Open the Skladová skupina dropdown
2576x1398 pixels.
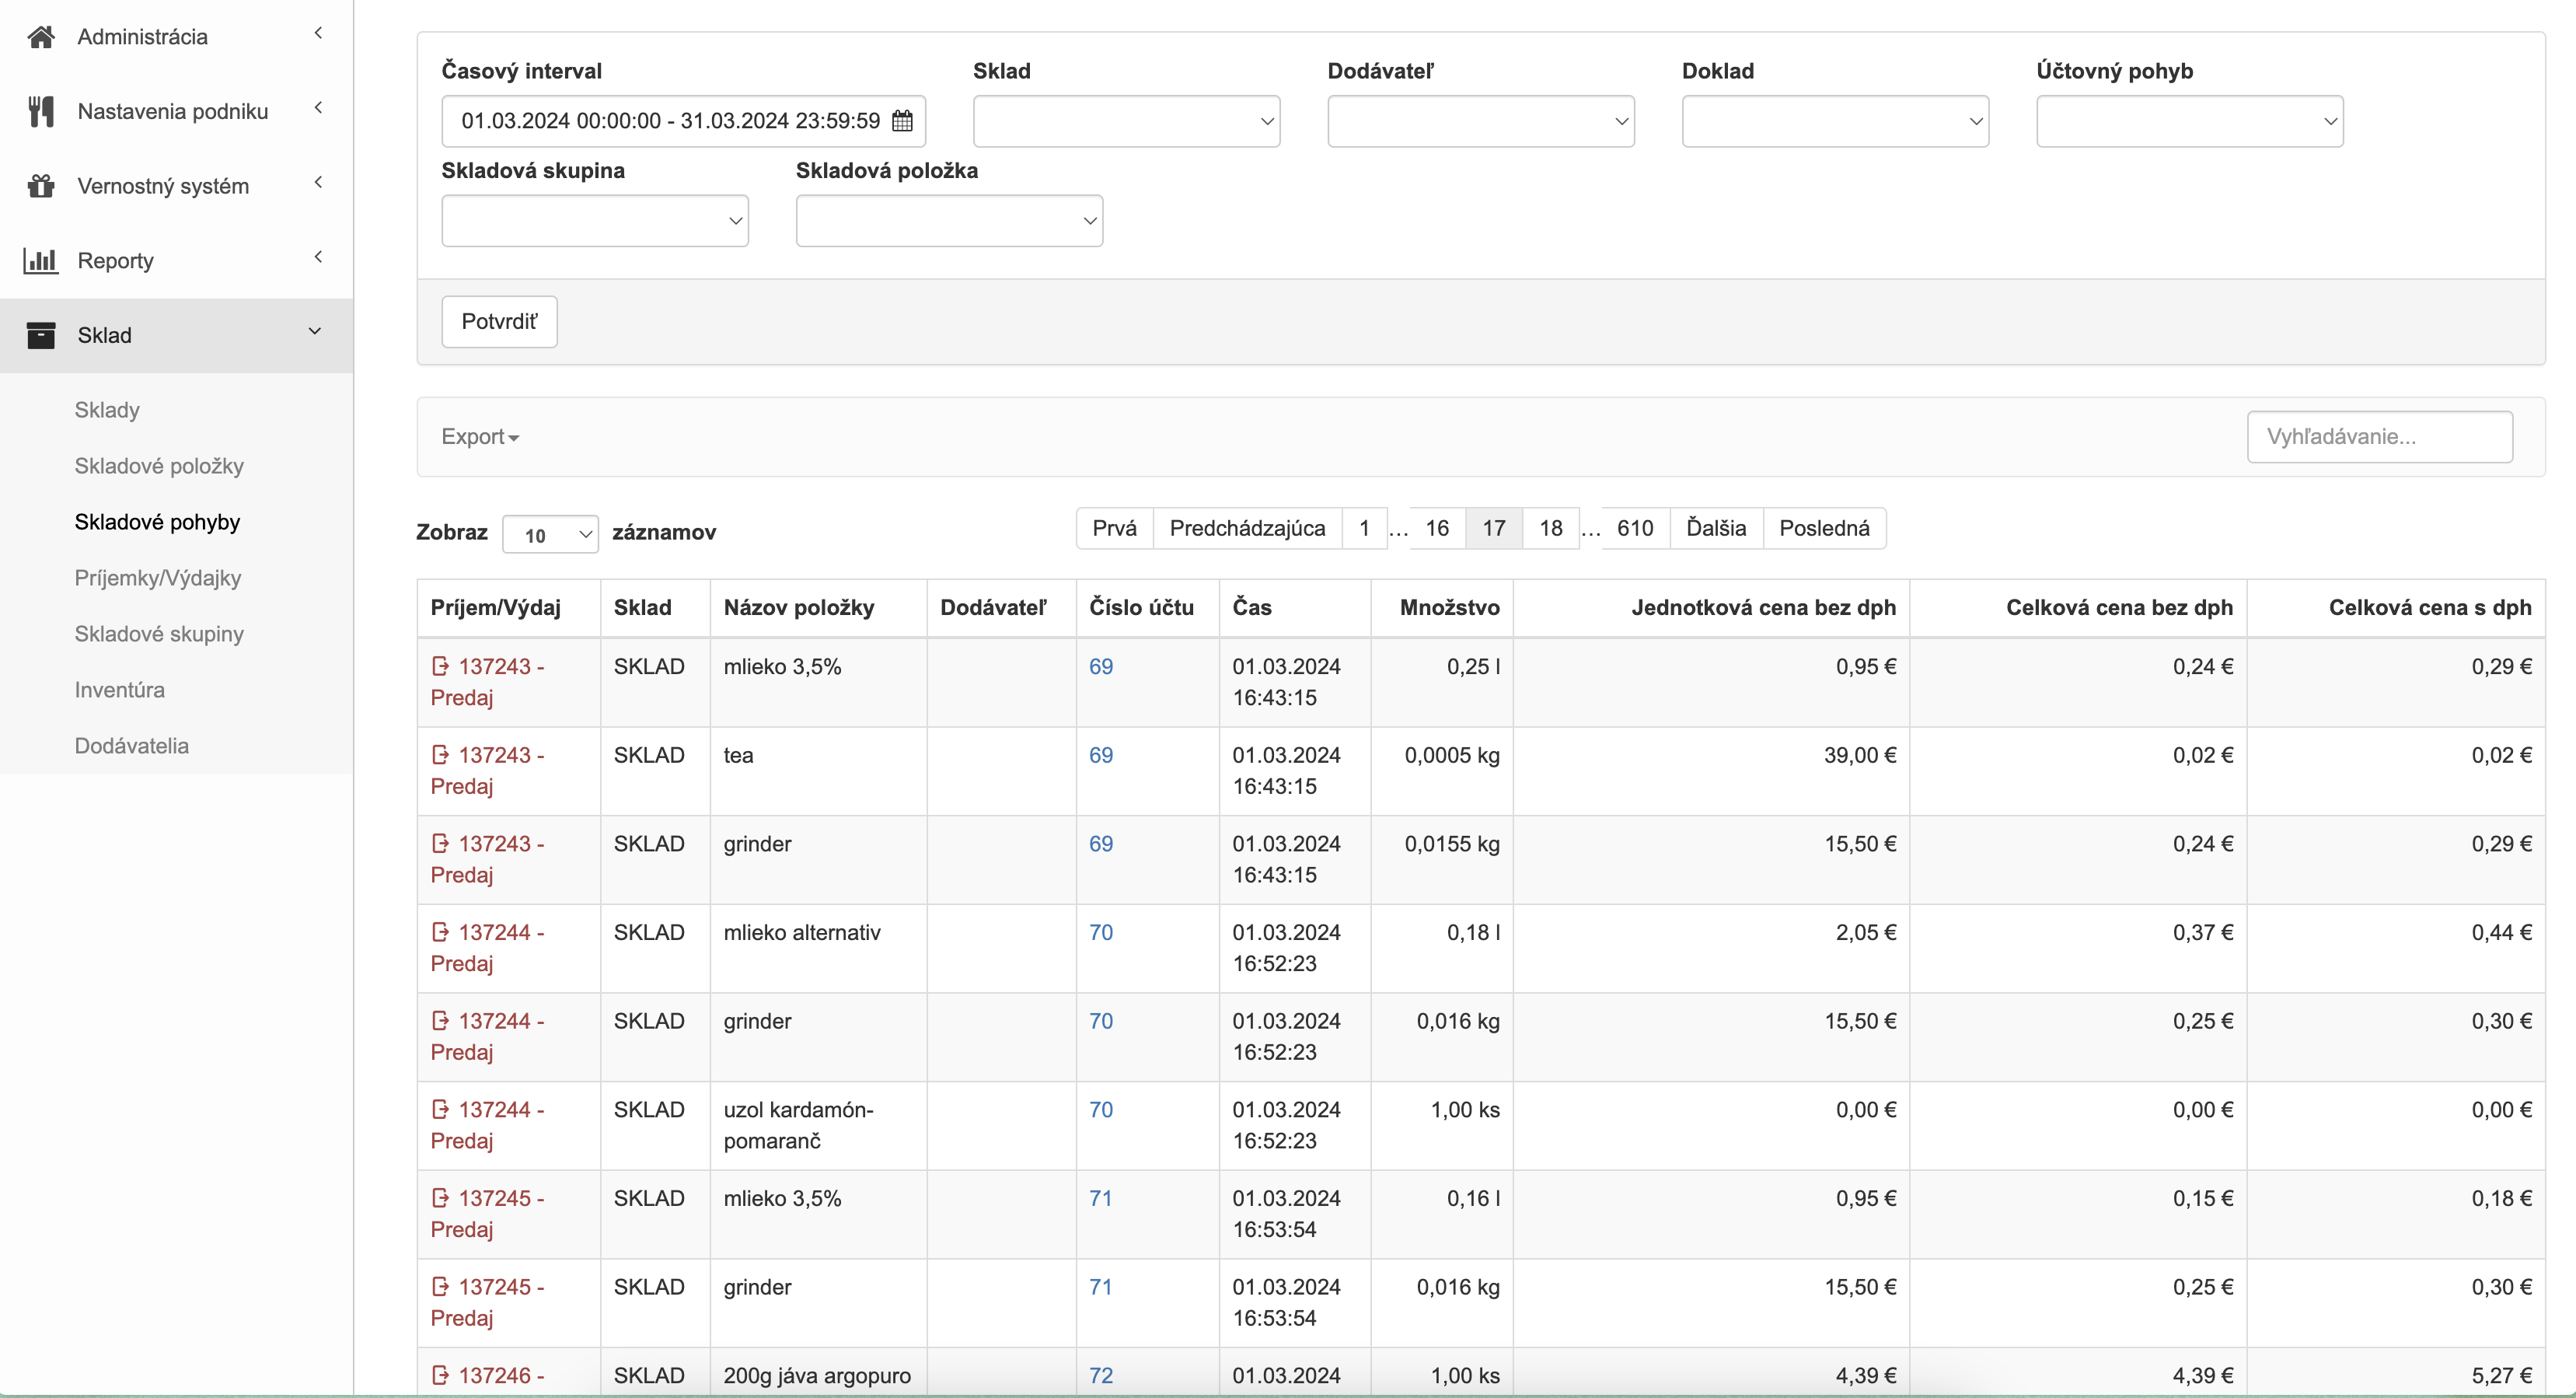[594, 220]
